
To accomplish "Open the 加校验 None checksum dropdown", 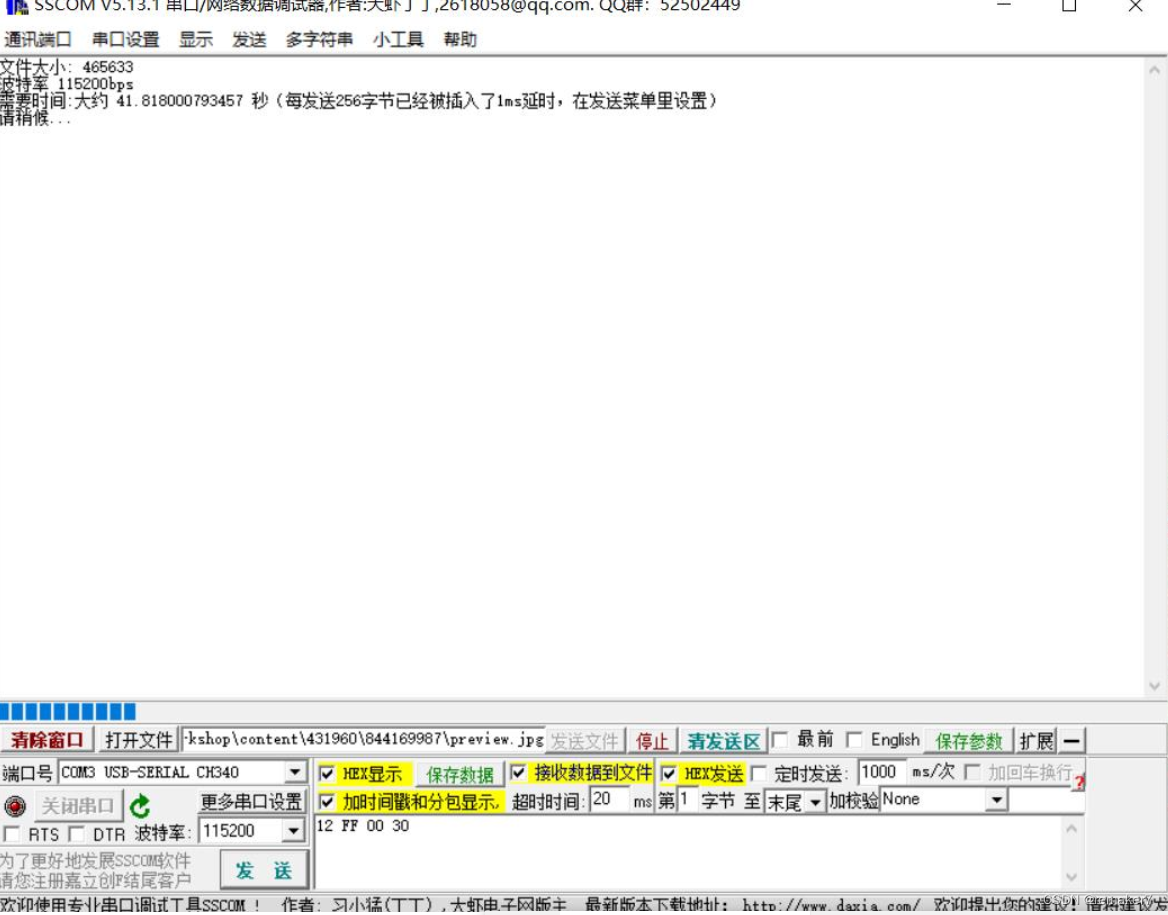I will pyautogui.click(x=996, y=801).
